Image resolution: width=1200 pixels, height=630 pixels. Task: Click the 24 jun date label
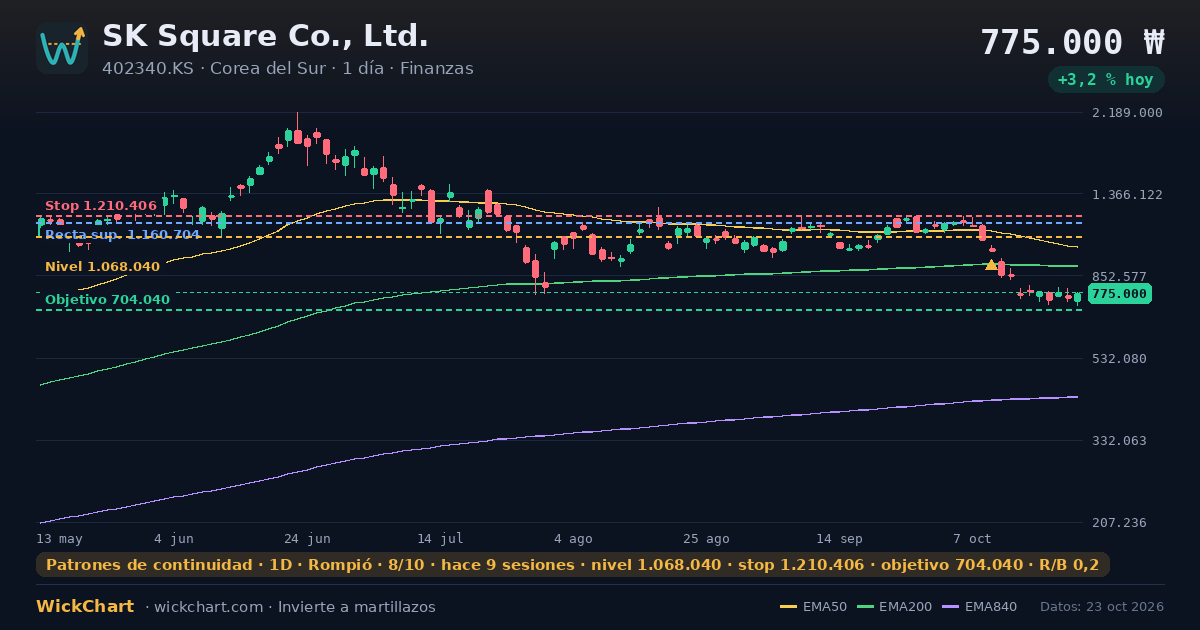click(x=307, y=539)
